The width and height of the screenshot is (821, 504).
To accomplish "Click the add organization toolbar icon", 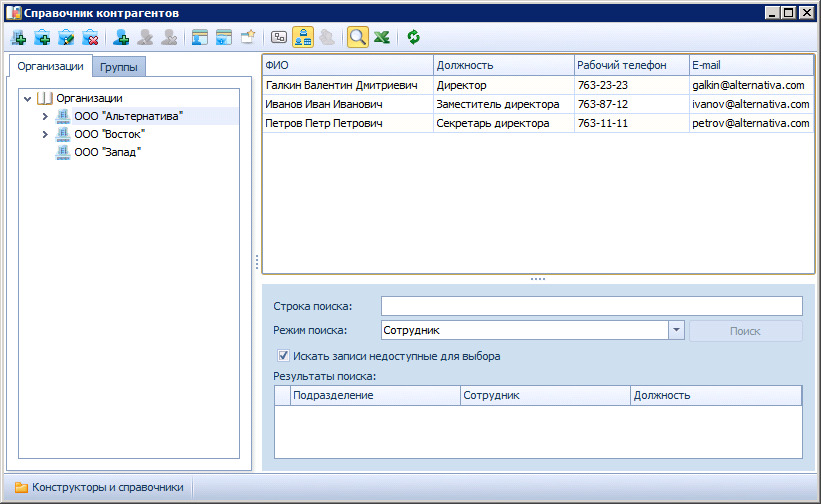I will click(x=18, y=38).
